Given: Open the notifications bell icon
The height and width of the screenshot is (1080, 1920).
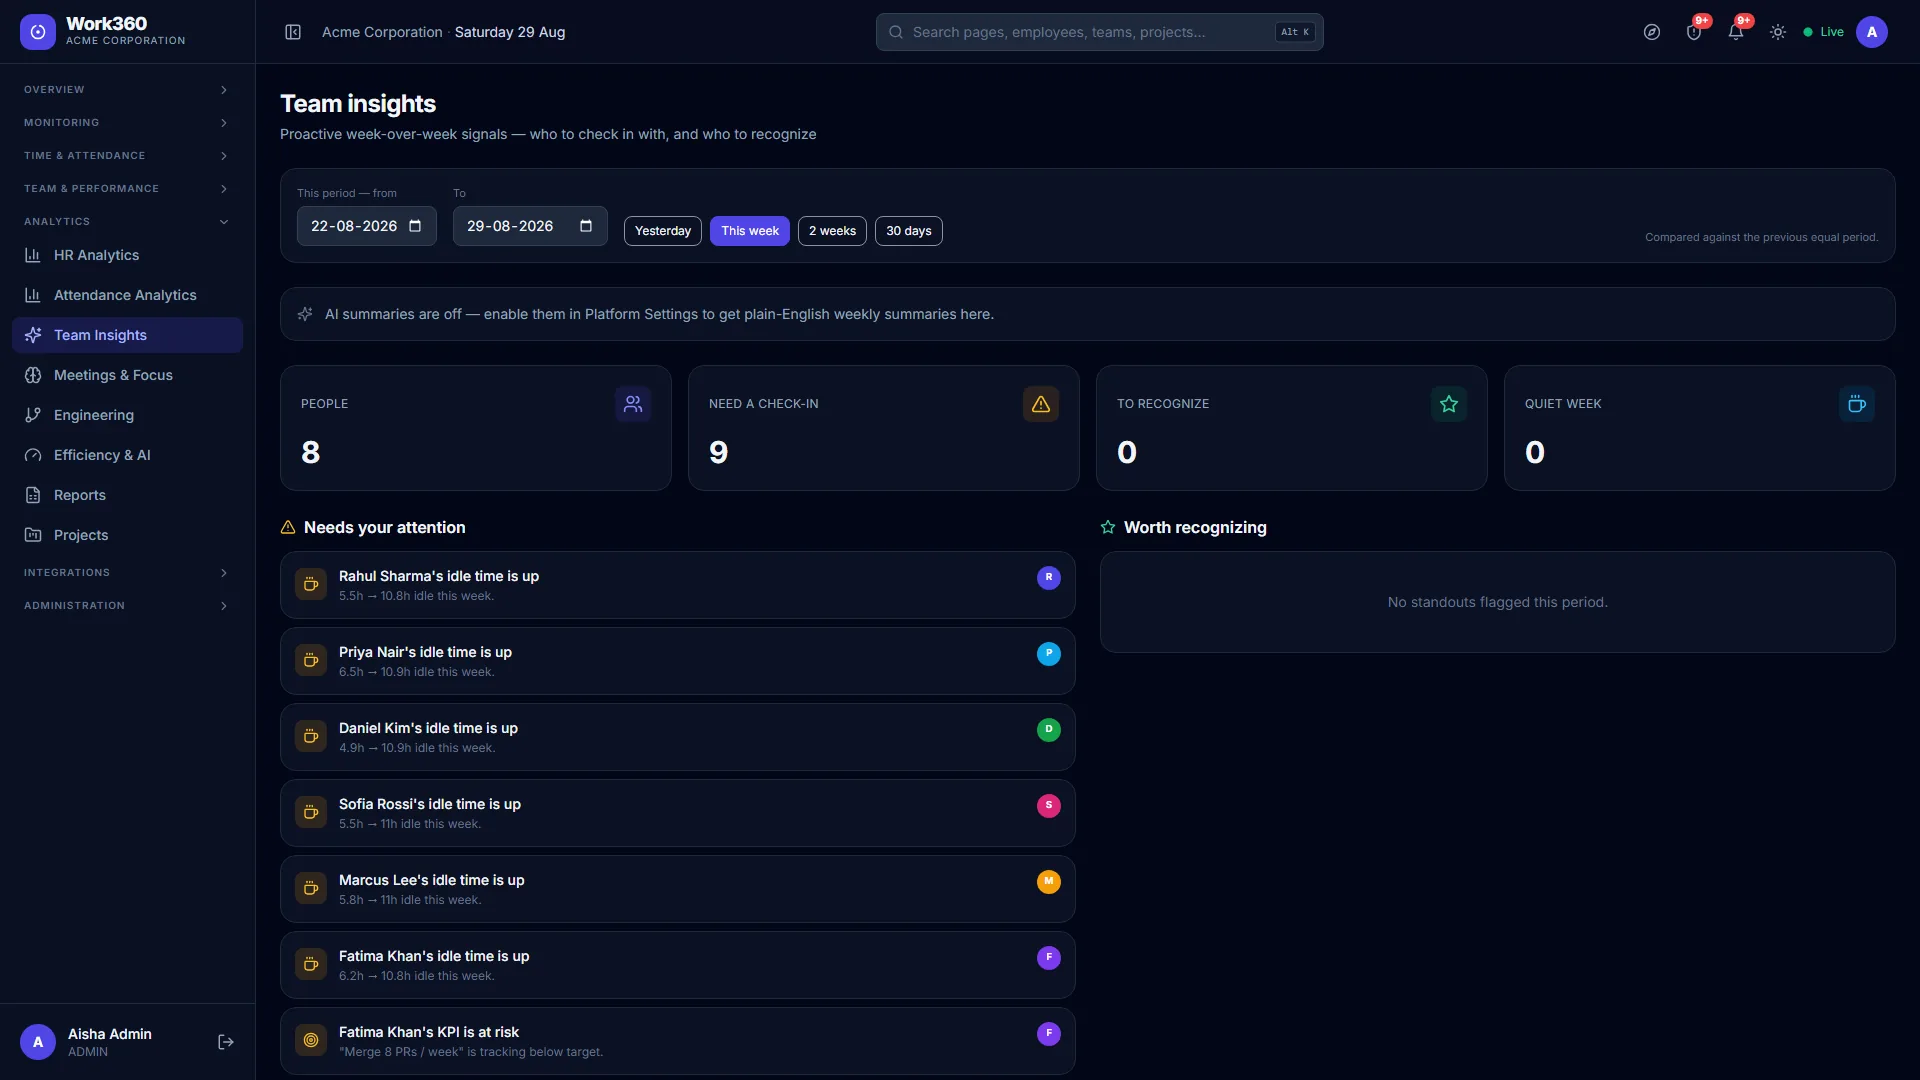Looking at the screenshot, I should [x=1736, y=32].
